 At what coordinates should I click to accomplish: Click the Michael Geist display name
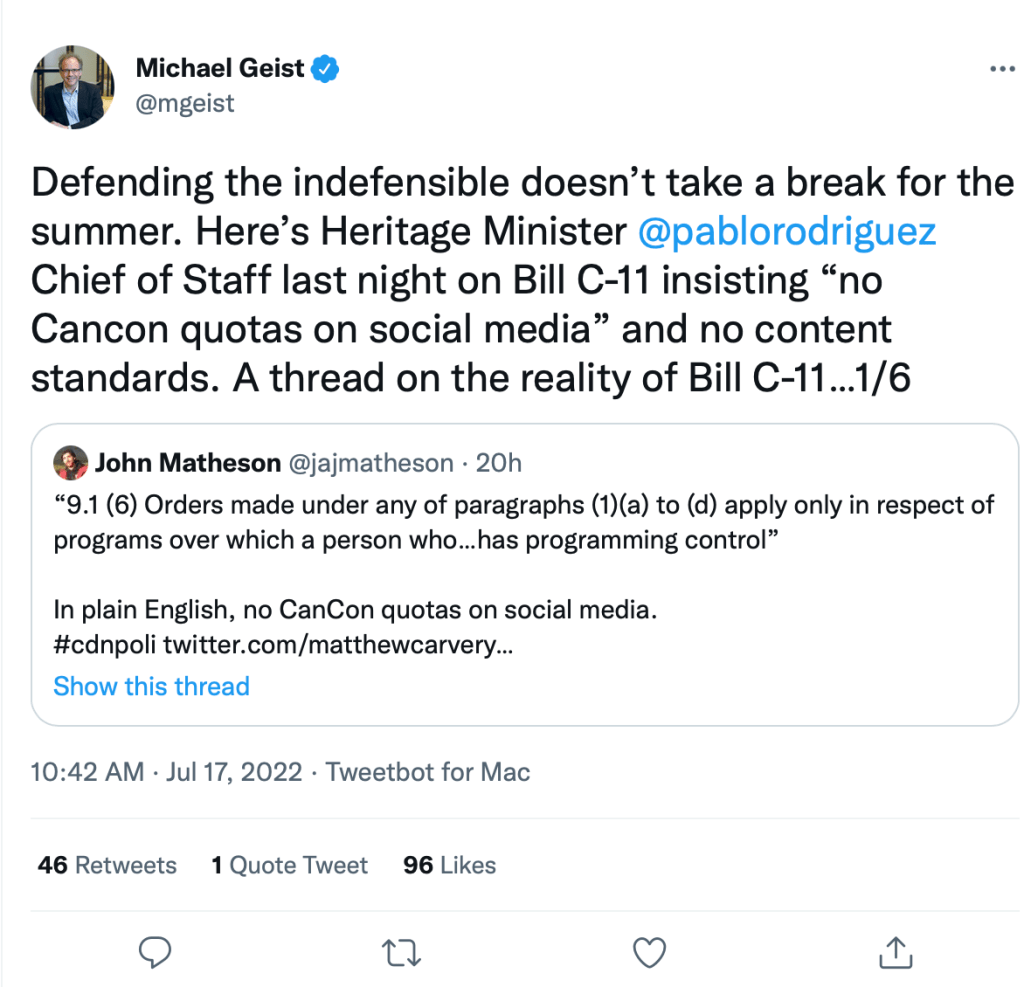click(x=221, y=69)
